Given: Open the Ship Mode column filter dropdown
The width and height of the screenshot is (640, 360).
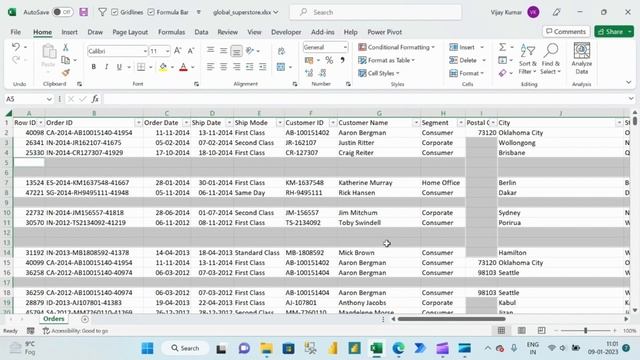Looking at the screenshot, I should click(x=280, y=123).
